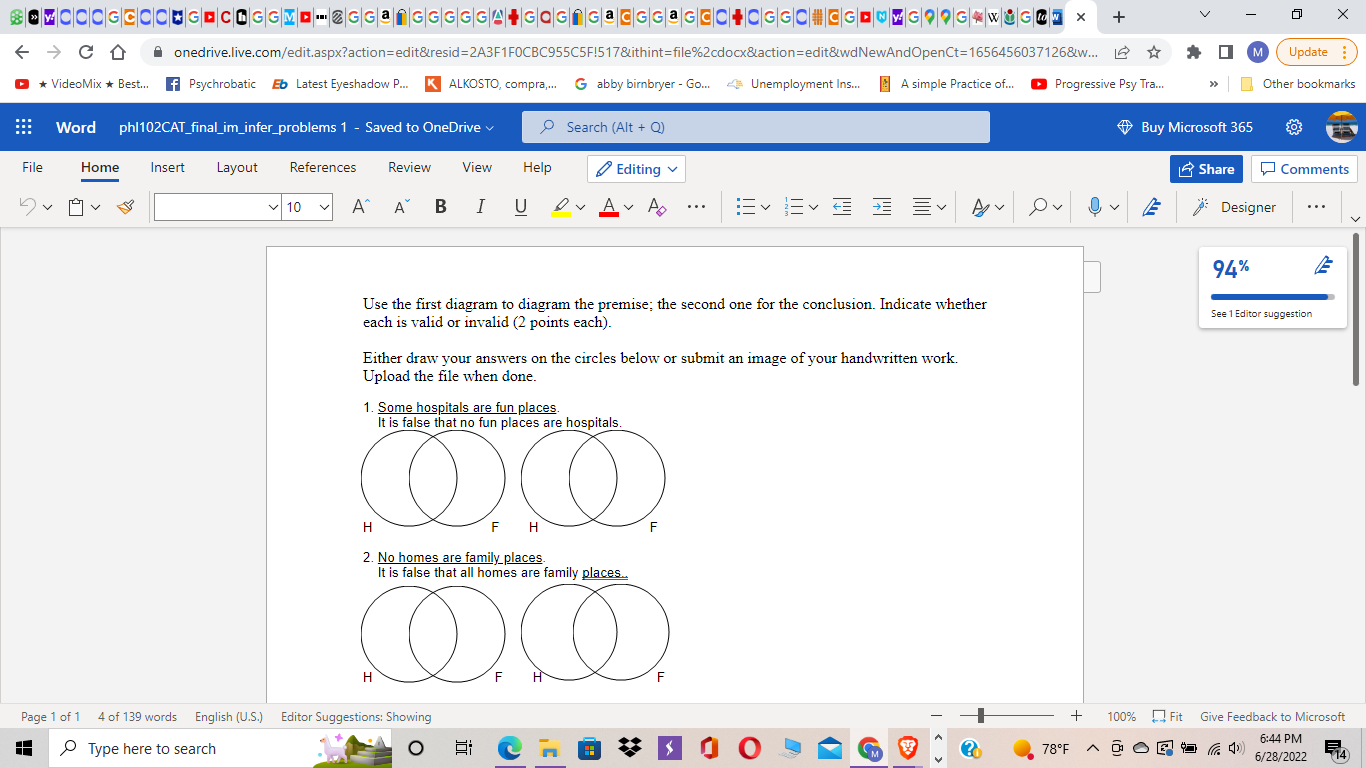Launch Dropbox from the taskbar

coord(630,748)
